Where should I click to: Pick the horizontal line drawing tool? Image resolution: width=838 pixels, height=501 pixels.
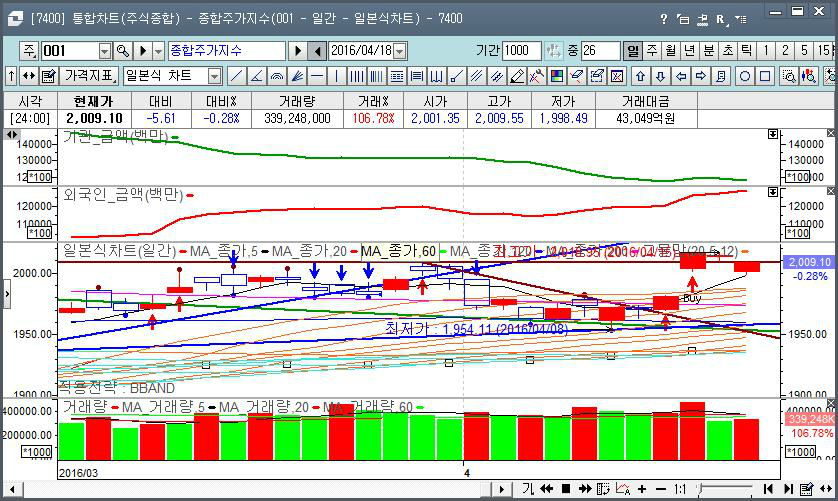tap(316, 76)
